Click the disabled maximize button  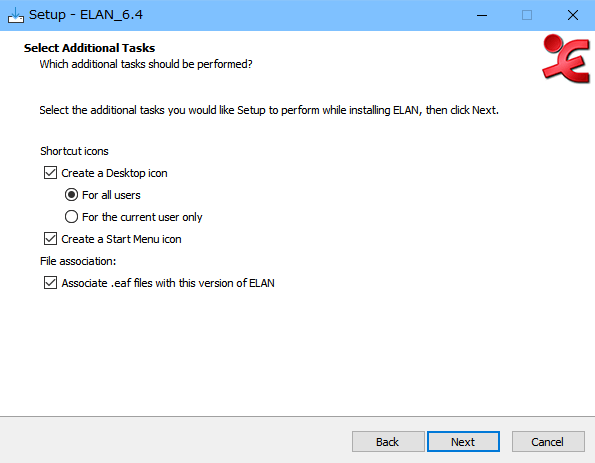pos(527,15)
